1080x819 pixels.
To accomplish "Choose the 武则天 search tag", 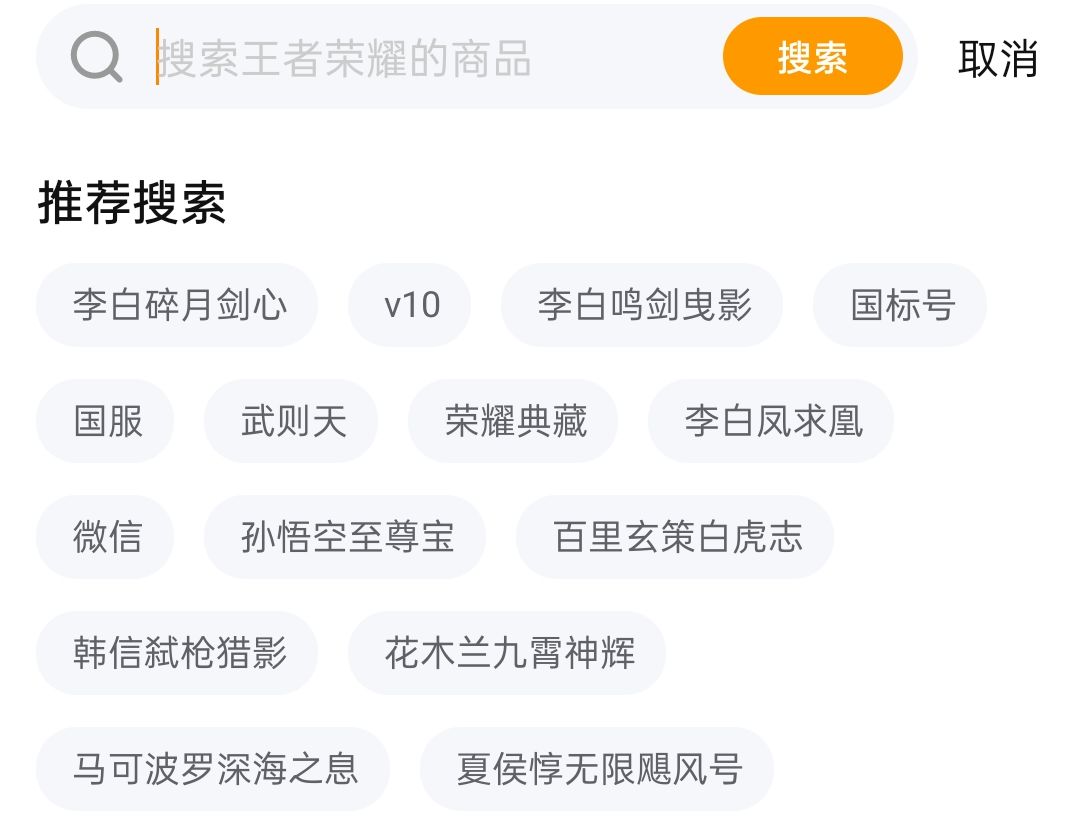I will (x=291, y=421).
